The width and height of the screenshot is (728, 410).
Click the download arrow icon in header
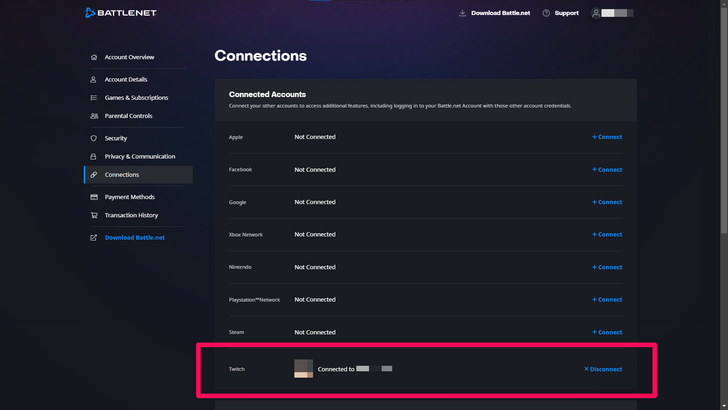click(x=462, y=13)
